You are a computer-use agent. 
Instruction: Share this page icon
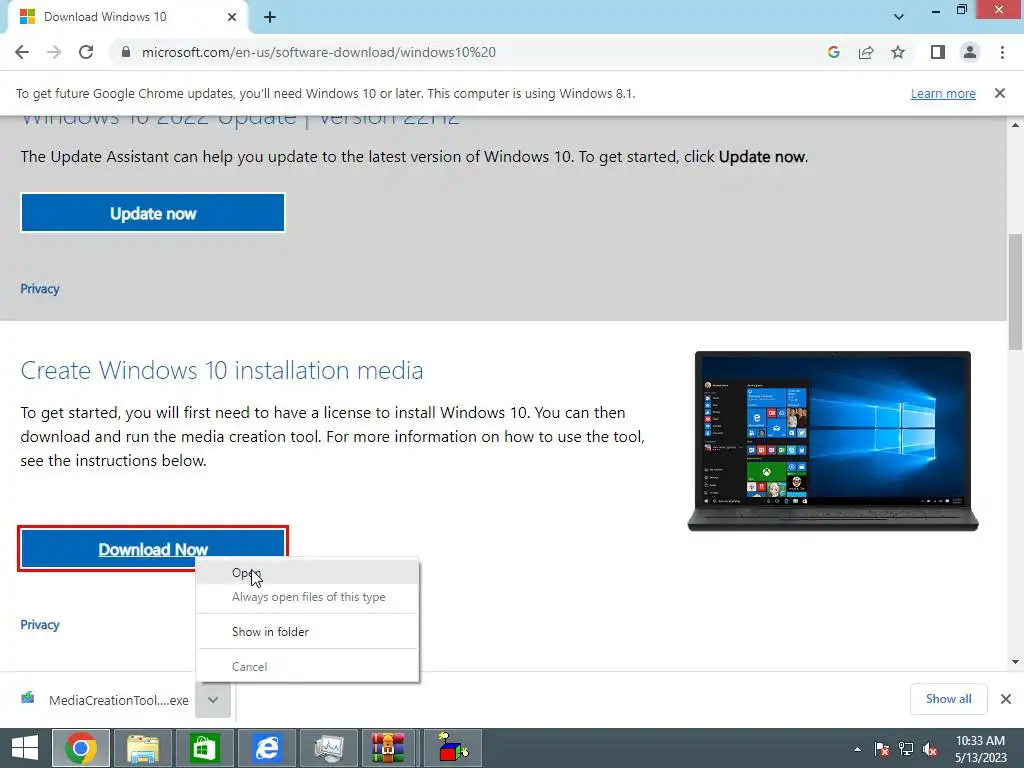866,52
